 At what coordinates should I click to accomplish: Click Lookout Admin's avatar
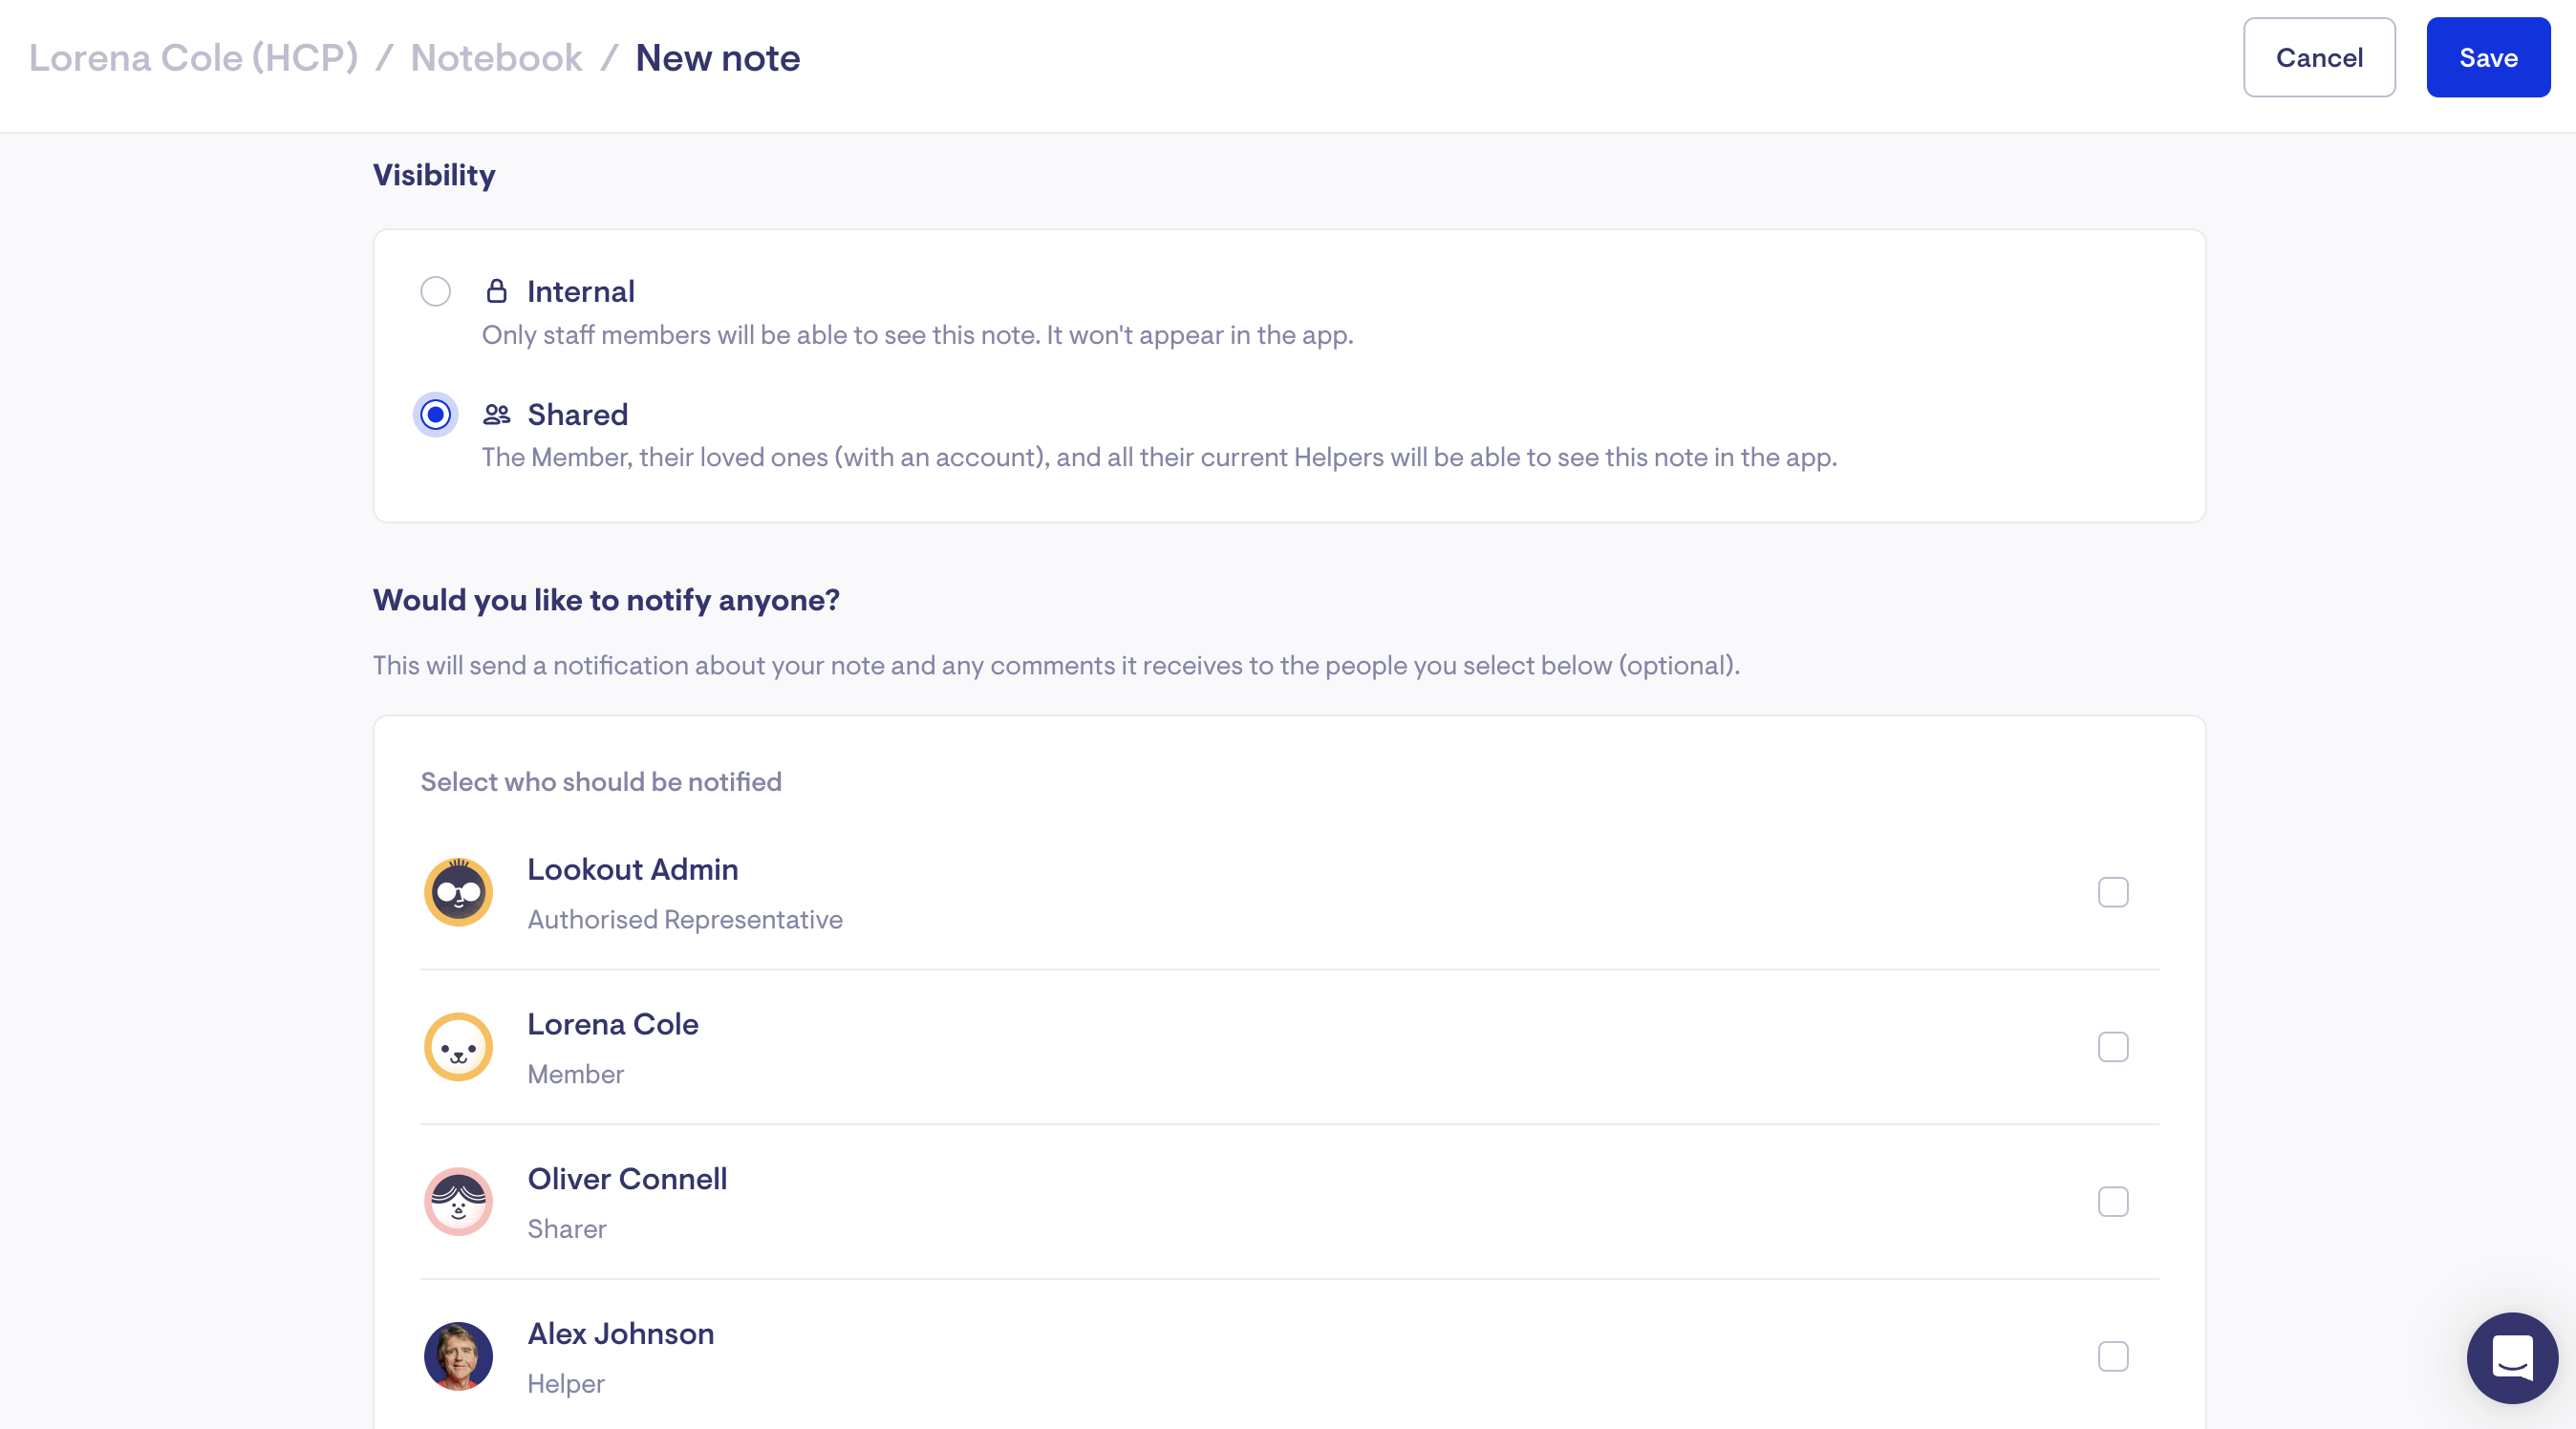point(458,892)
